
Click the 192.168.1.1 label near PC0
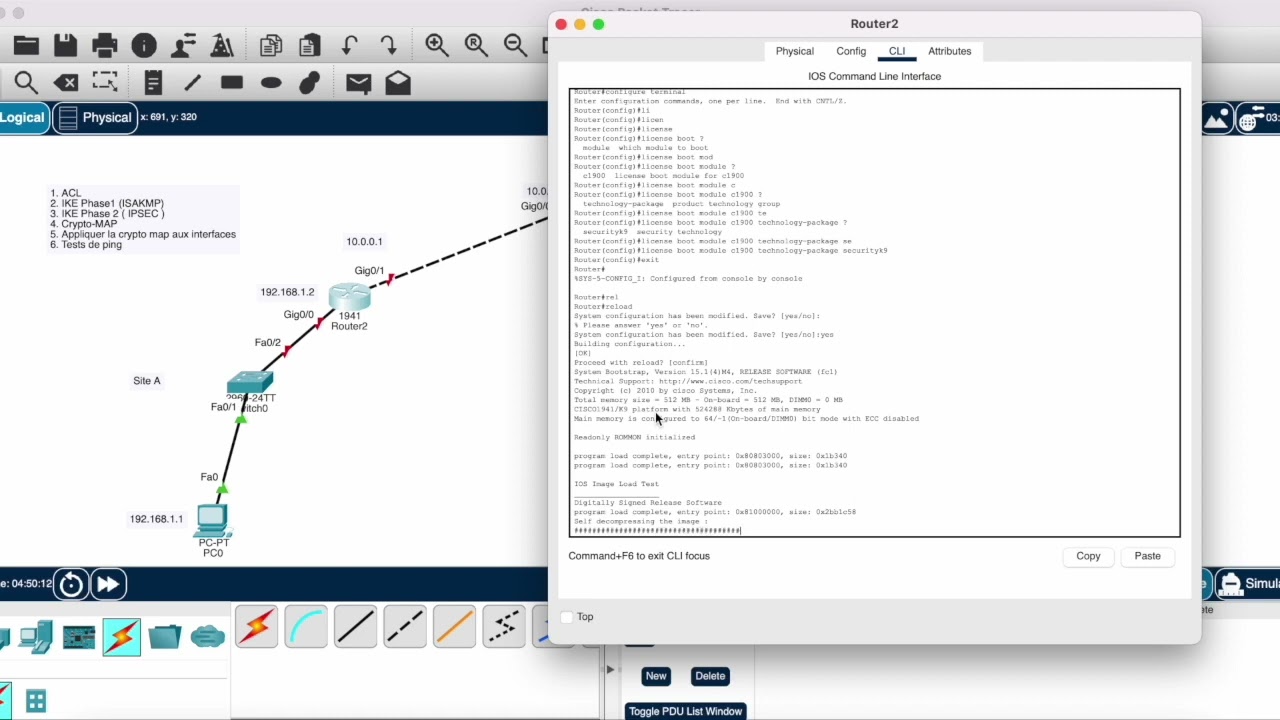(156, 519)
